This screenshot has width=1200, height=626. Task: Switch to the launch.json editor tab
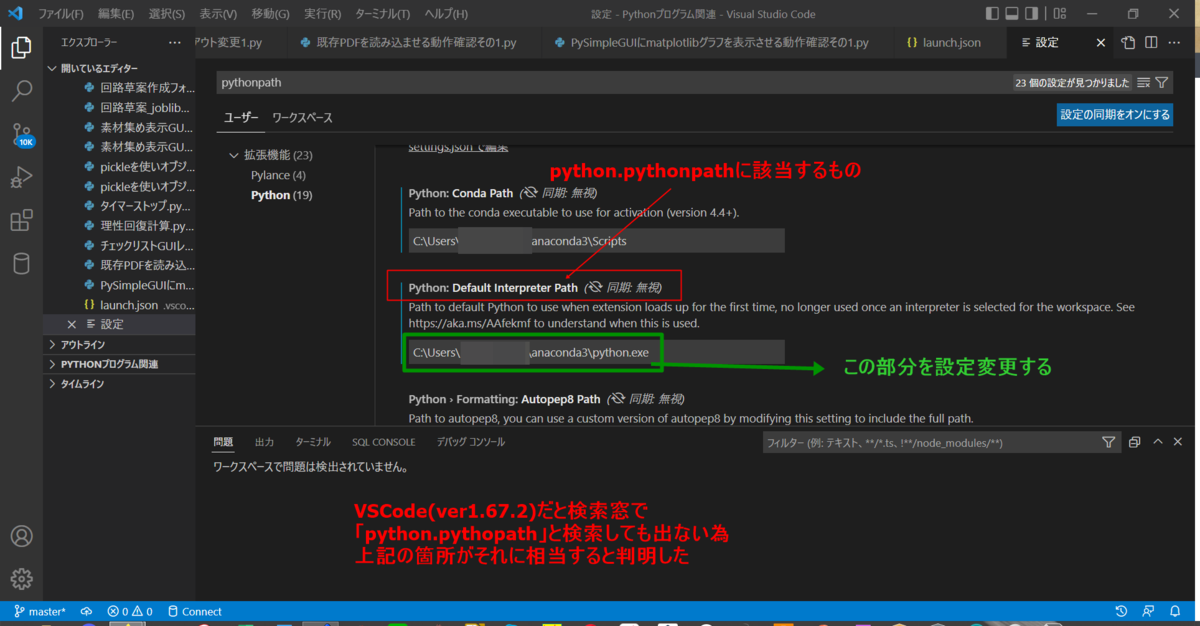click(x=943, y=43)
